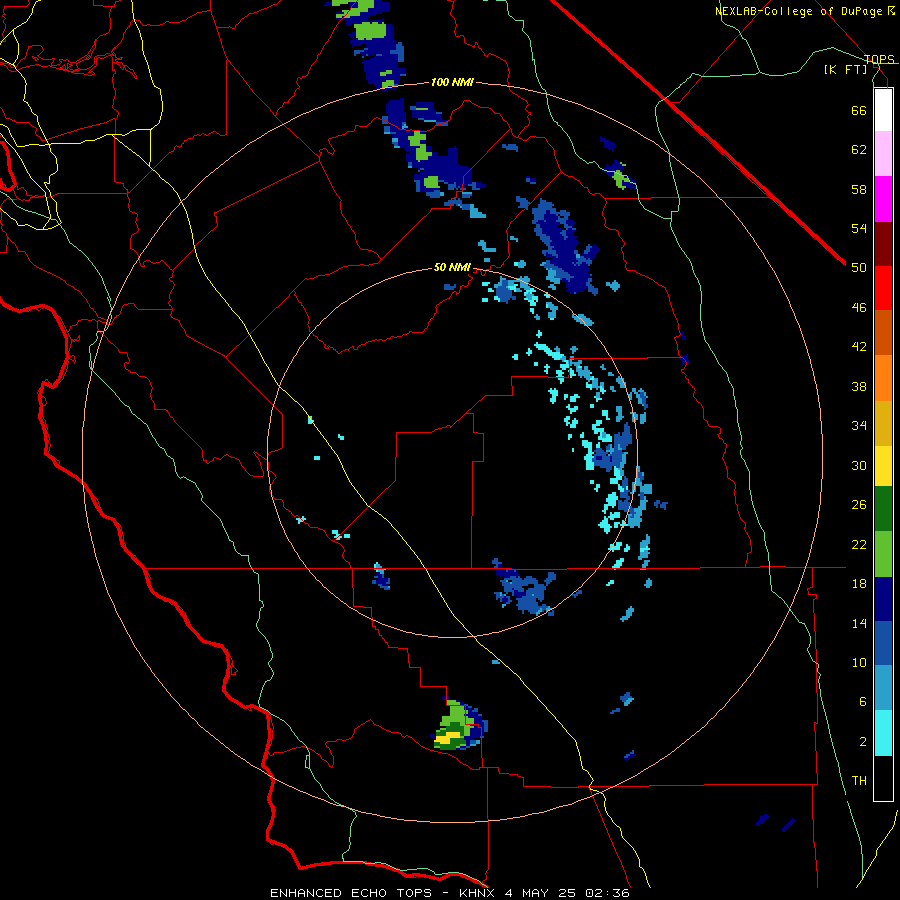
Task: Select the bright red legend segment
Action: (883, 288)
